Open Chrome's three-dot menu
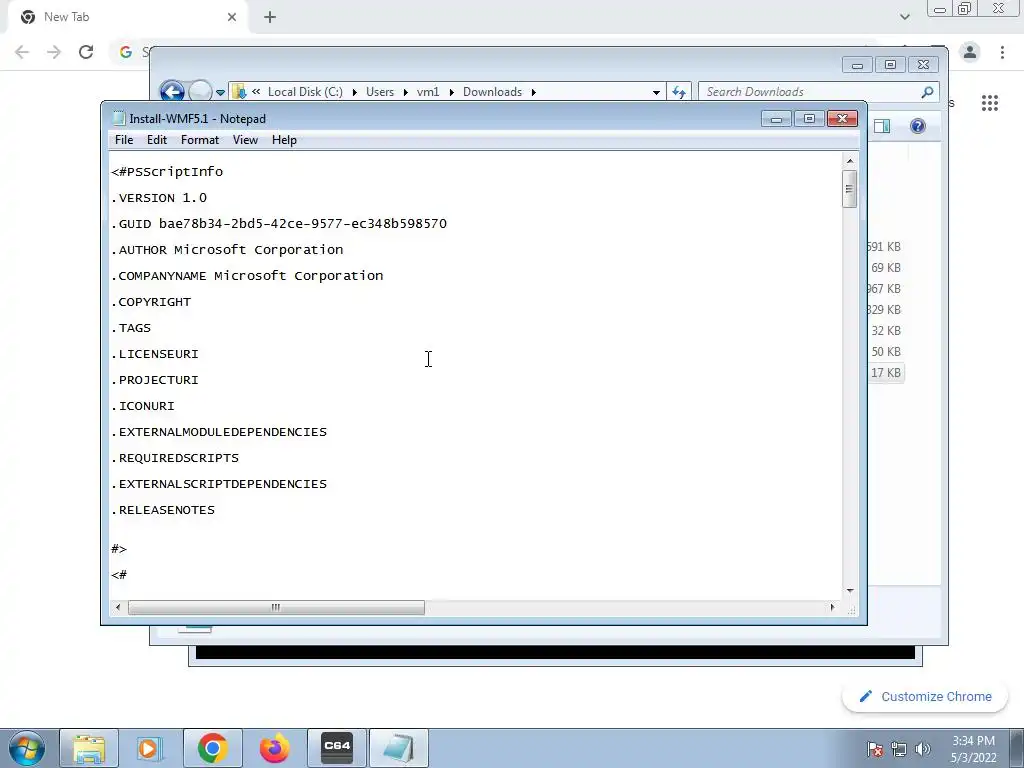This screenshot has height=768, width=1024. coord(1002,52)
